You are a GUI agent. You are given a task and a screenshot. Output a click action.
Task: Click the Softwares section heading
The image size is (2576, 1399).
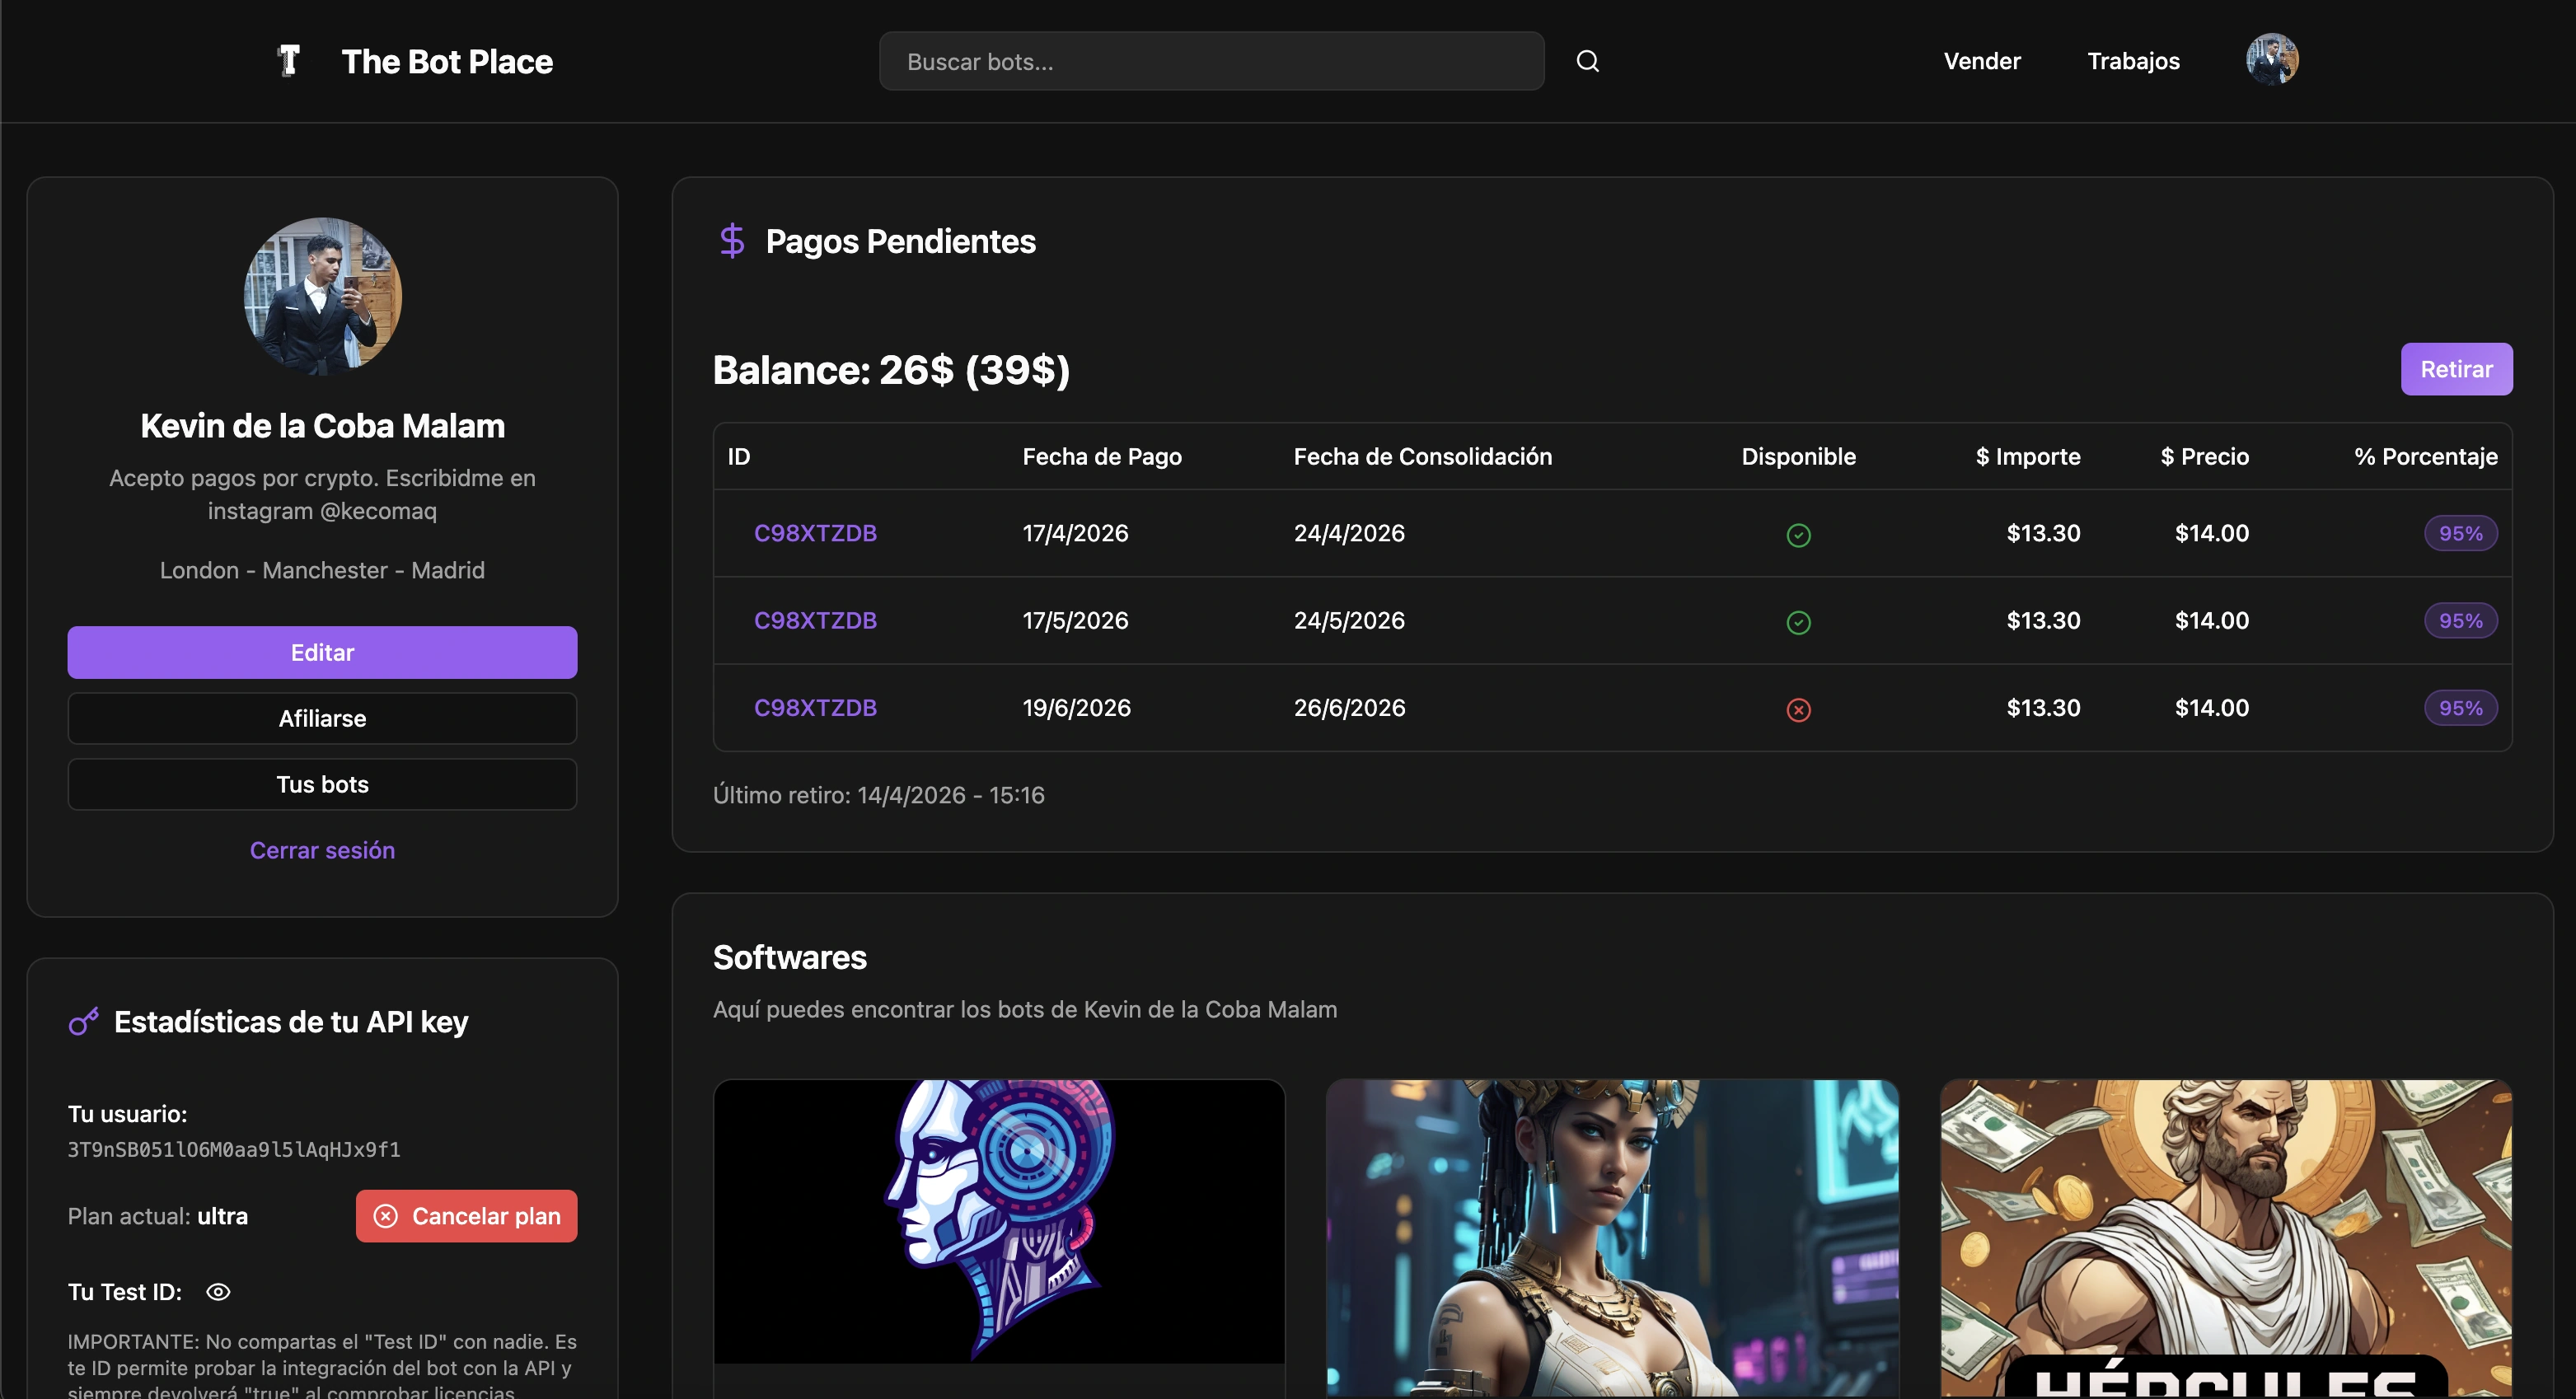(790, 957)
